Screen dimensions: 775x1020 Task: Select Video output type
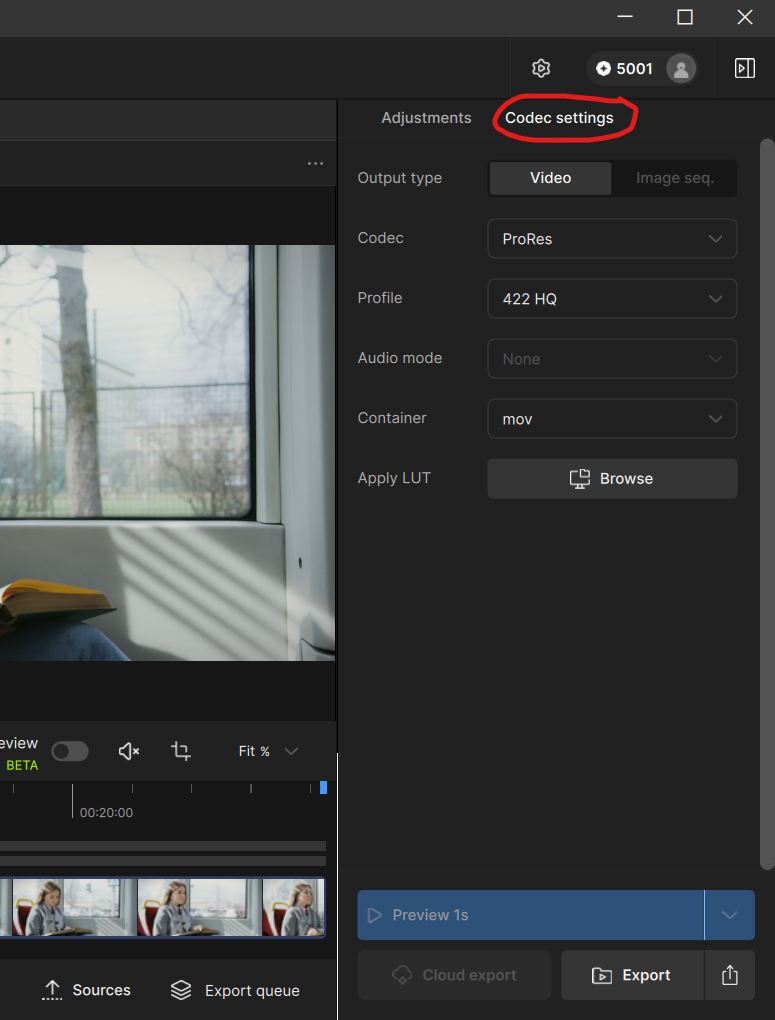click(x=550, y=178)
